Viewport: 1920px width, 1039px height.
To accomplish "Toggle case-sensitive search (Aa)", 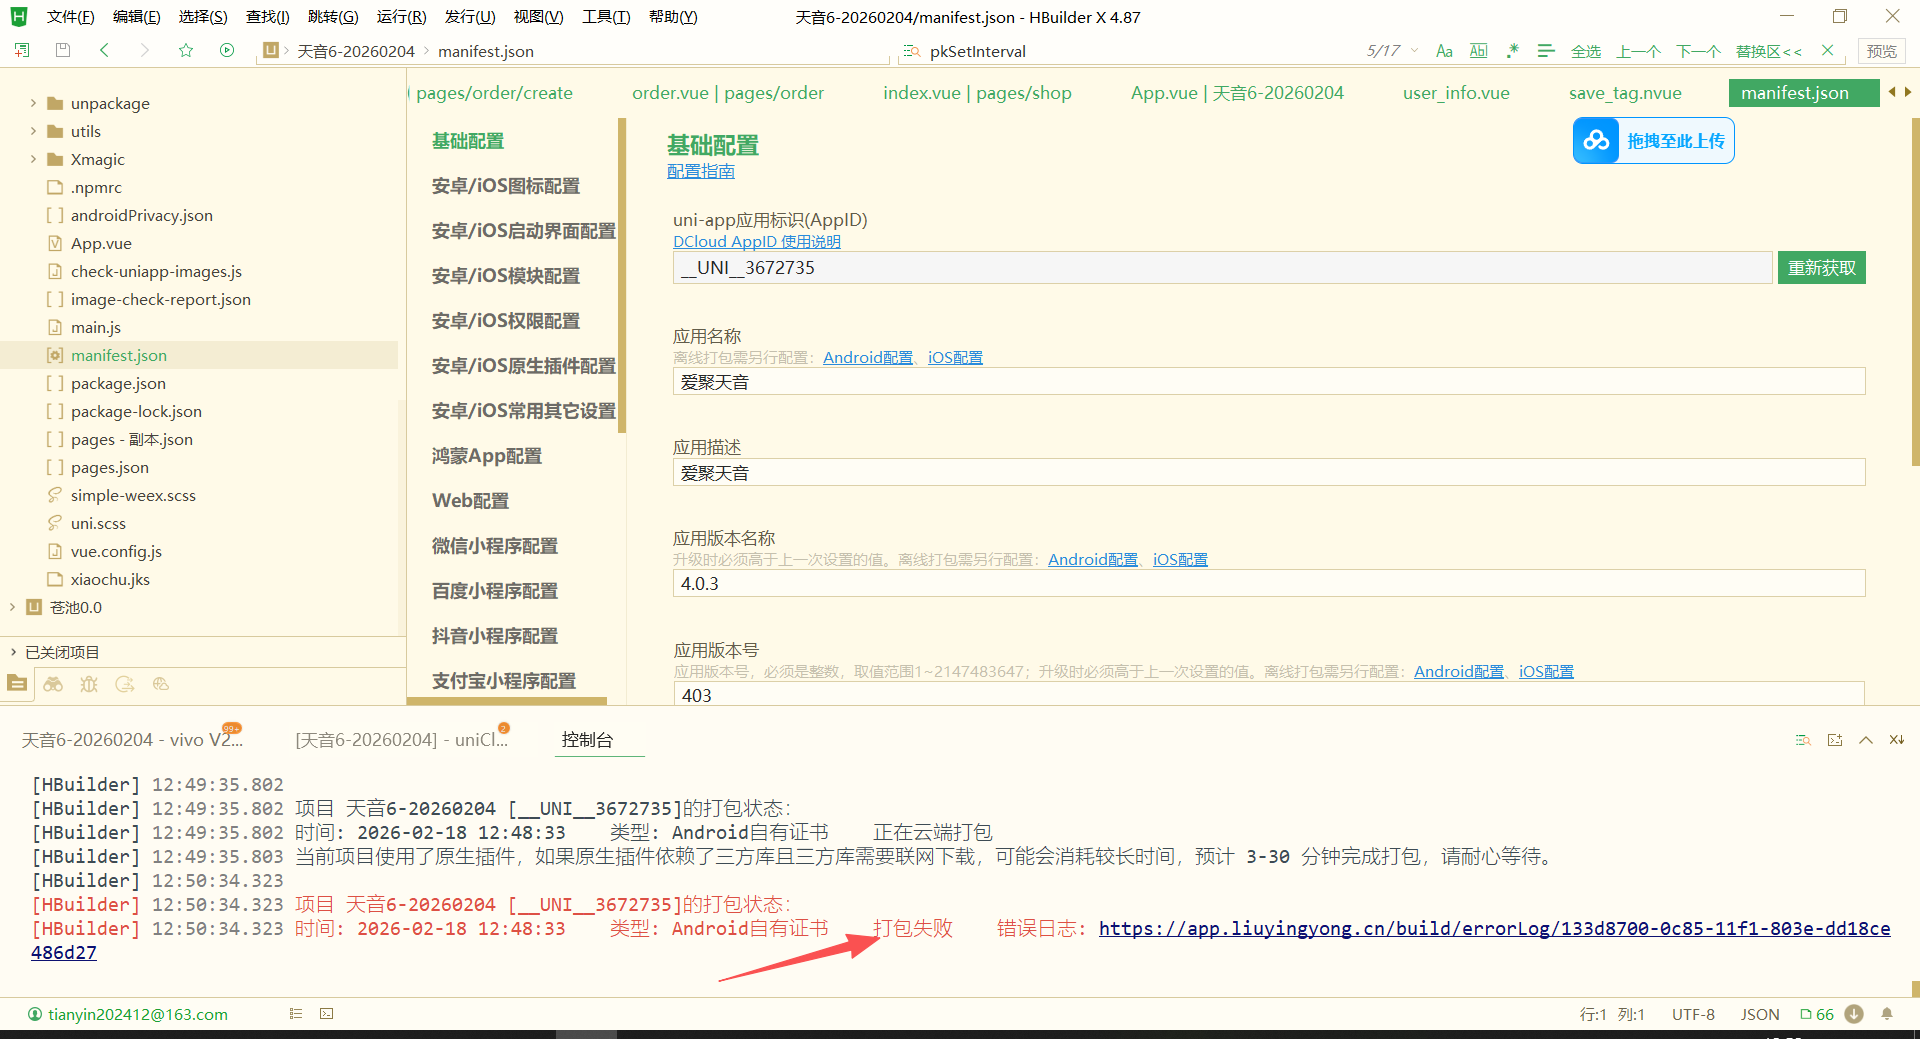I will coord(1444,51).
